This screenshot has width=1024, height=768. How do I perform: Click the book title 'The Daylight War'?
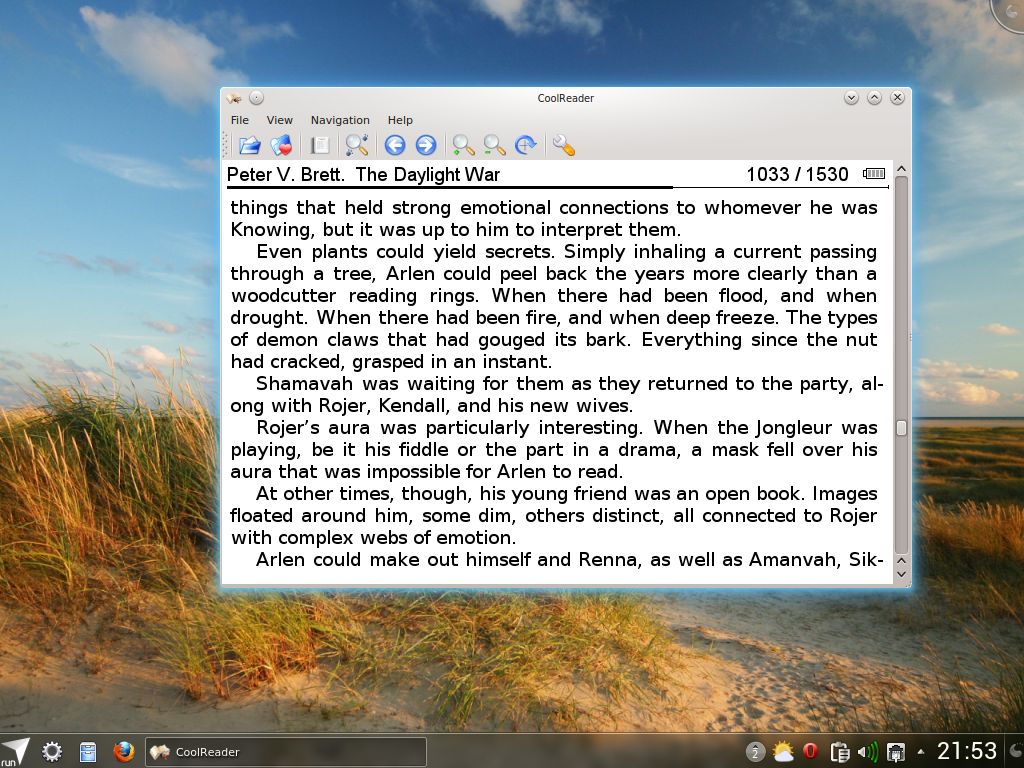[x=428, y=174]
